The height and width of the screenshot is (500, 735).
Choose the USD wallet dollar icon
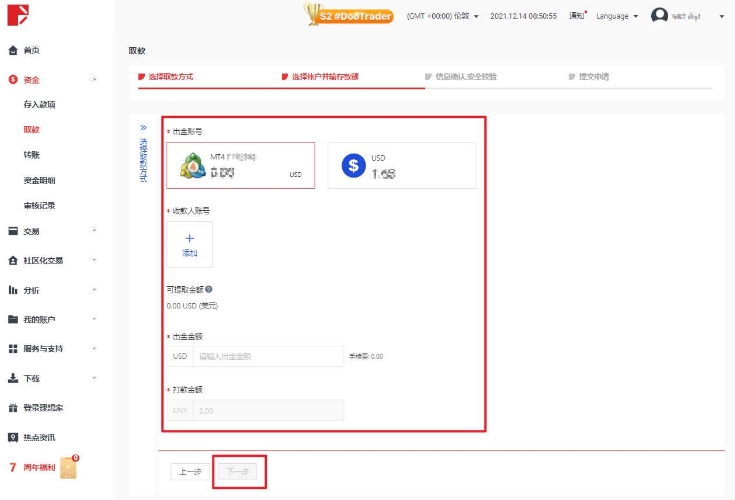(352, 166)
